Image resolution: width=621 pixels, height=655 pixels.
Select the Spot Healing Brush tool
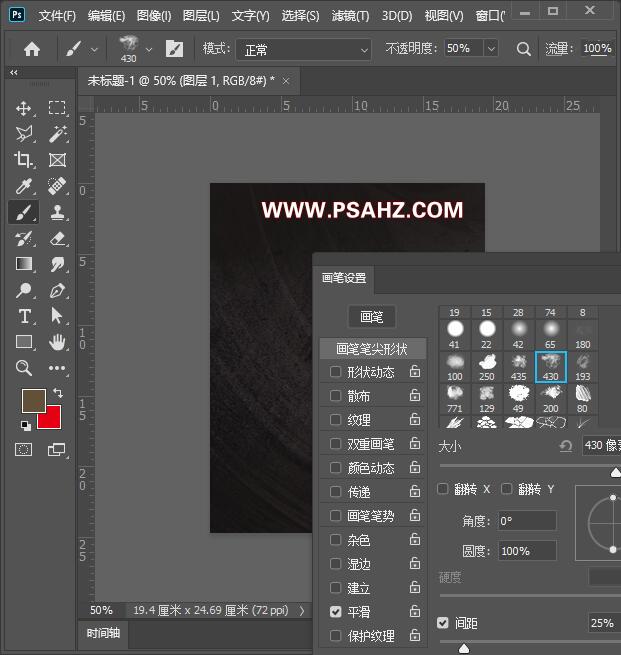[x=57, y=186]
